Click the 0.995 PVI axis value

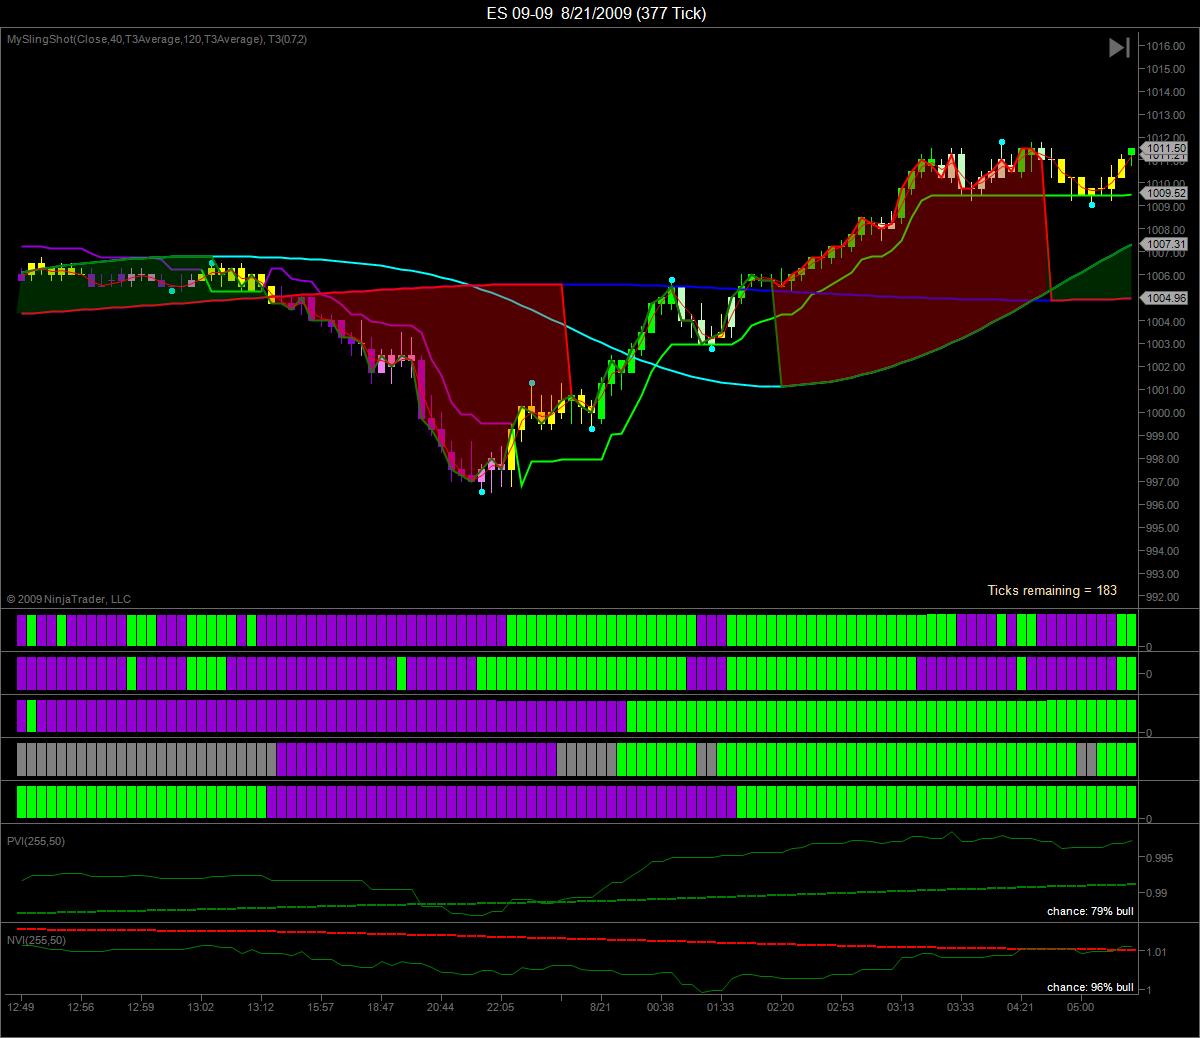click(x=1160, y=858)
